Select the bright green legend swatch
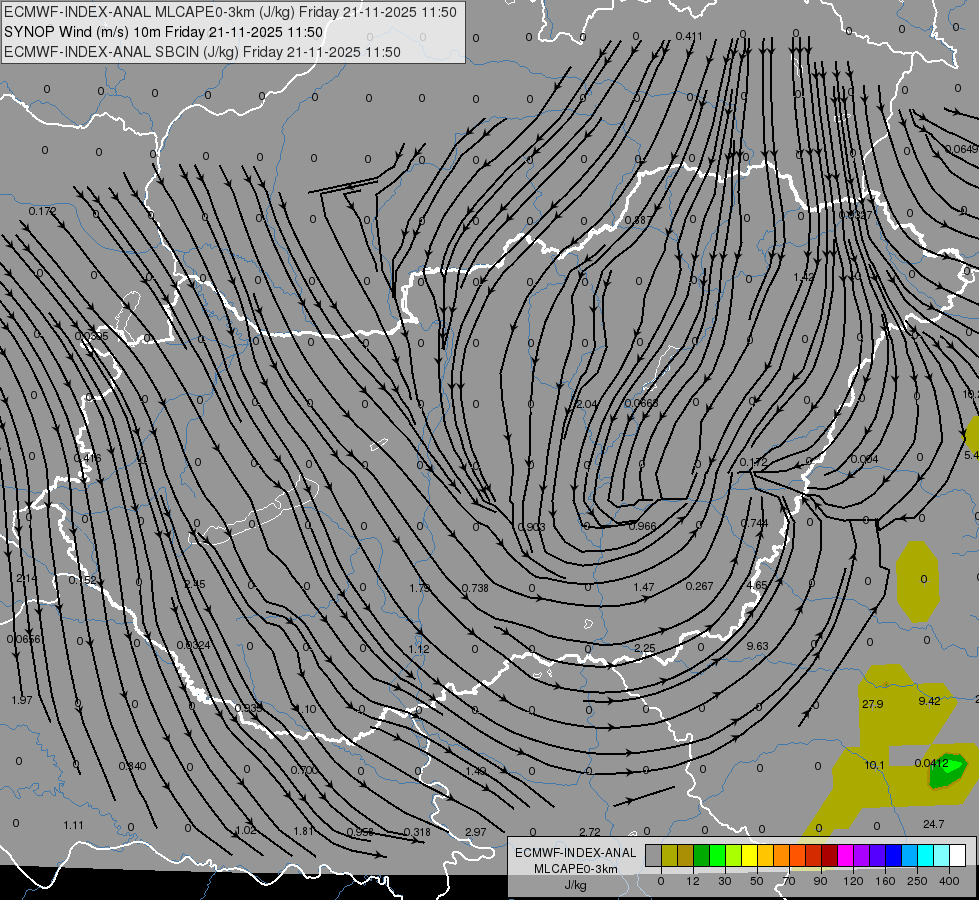The image size is (979, 900). pos(717,856)
